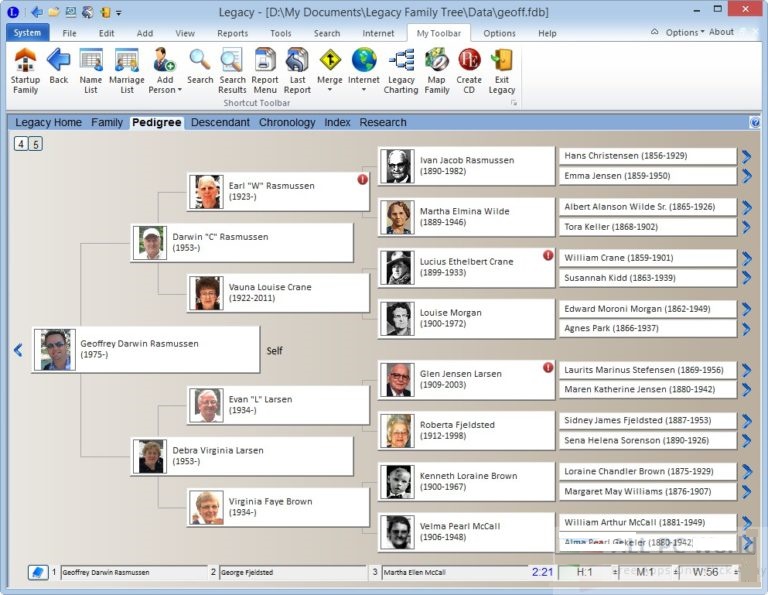768x595 pixels.
Task: Click Geoffrey Darwin Rasmussen's photo thumbnail
Action: (x=55, y=350)
